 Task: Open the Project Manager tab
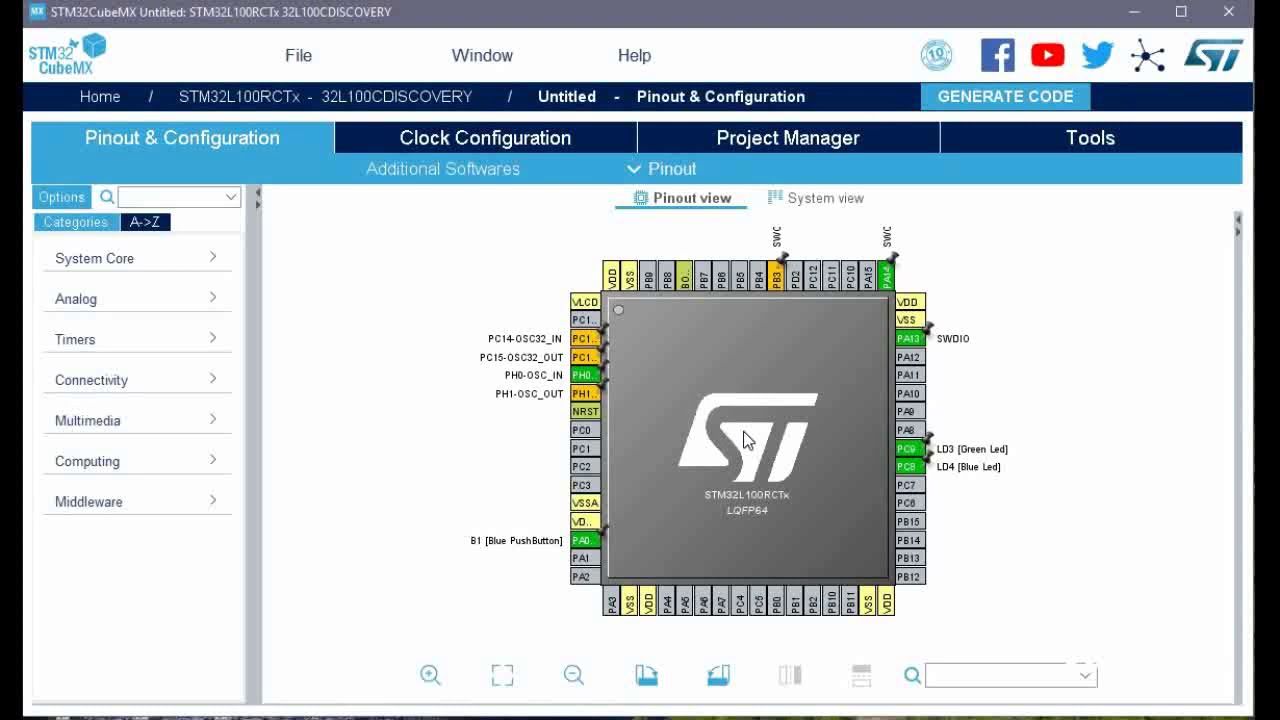coord(787,137)
